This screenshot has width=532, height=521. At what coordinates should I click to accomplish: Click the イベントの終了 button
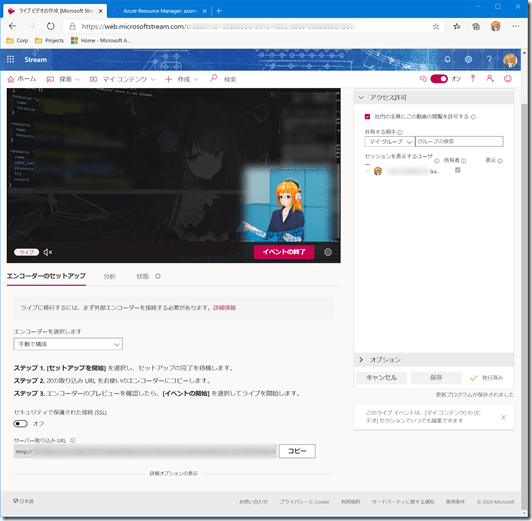pos(284,252)
